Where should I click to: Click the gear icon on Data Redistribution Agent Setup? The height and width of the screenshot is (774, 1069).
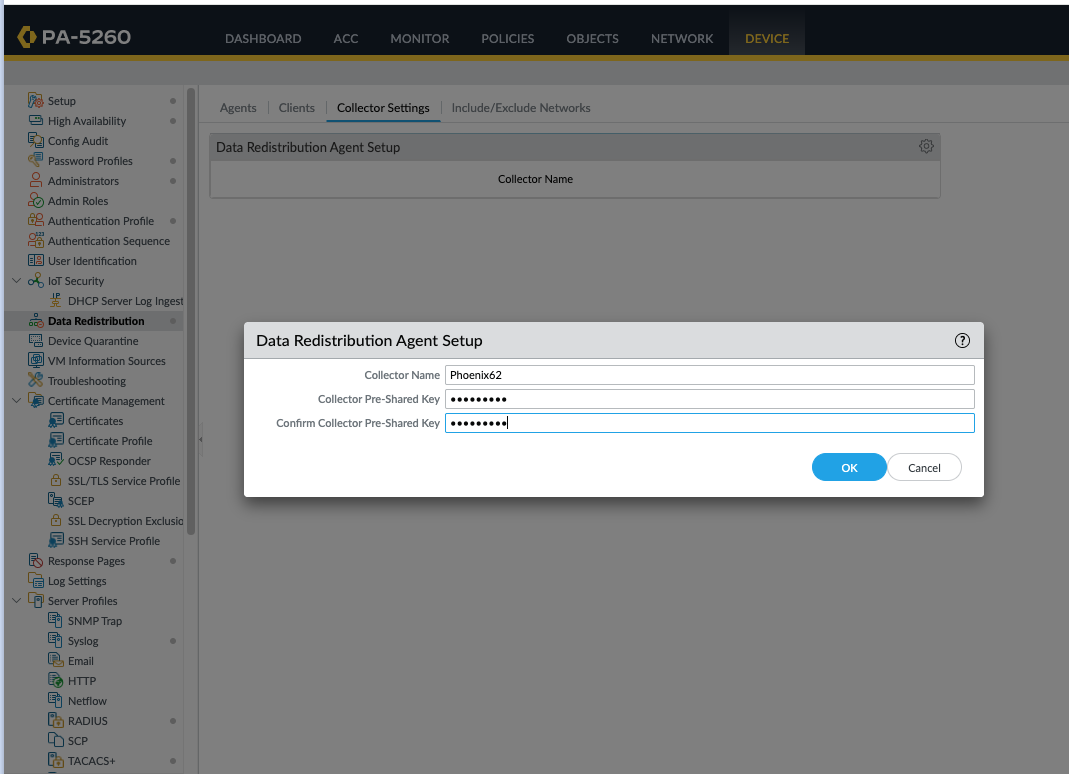click(x=926, y=146)
